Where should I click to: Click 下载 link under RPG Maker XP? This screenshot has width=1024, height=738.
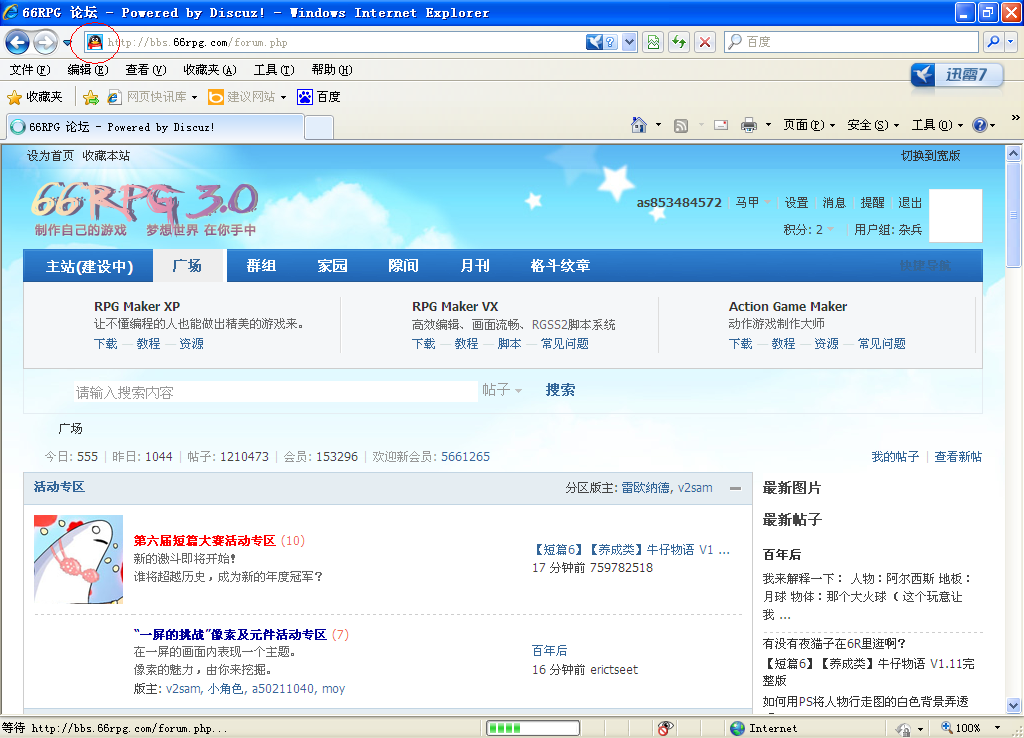[x=106, y=344]
